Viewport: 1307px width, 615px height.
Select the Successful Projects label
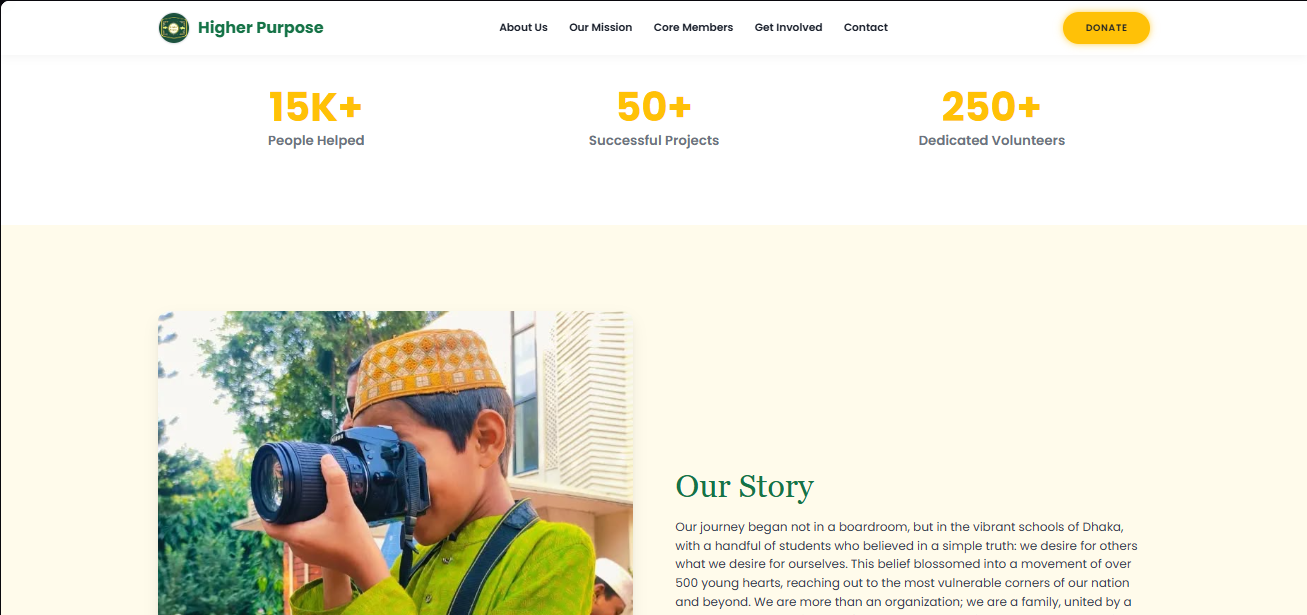tap(654, 141)
